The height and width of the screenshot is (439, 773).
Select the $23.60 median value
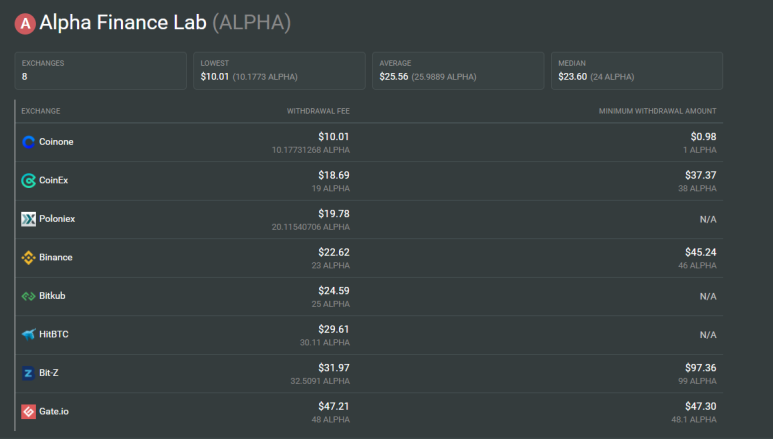[x=572, y=76]
